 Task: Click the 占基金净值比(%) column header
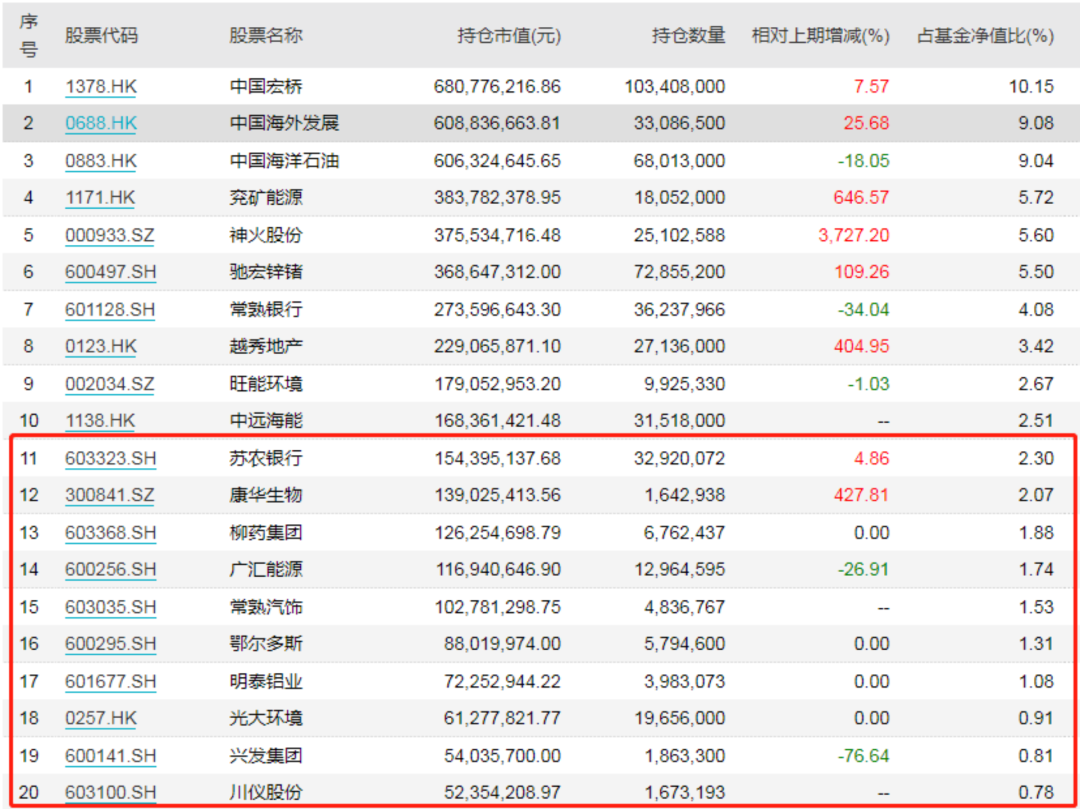985,36
